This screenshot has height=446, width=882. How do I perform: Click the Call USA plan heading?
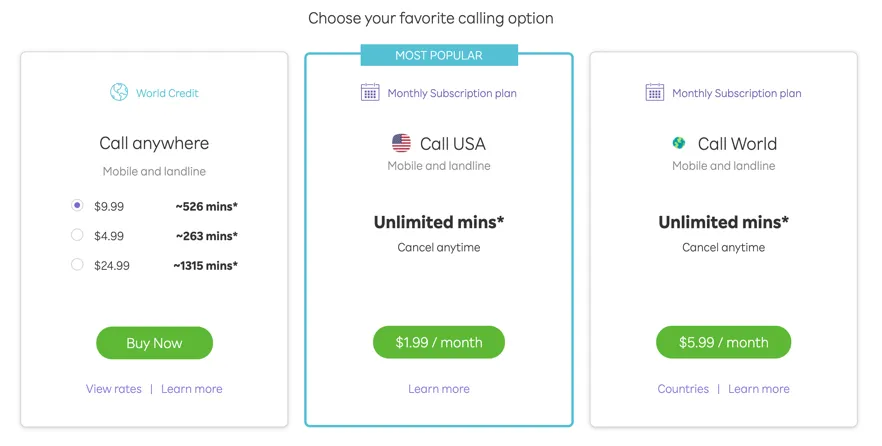453,143
